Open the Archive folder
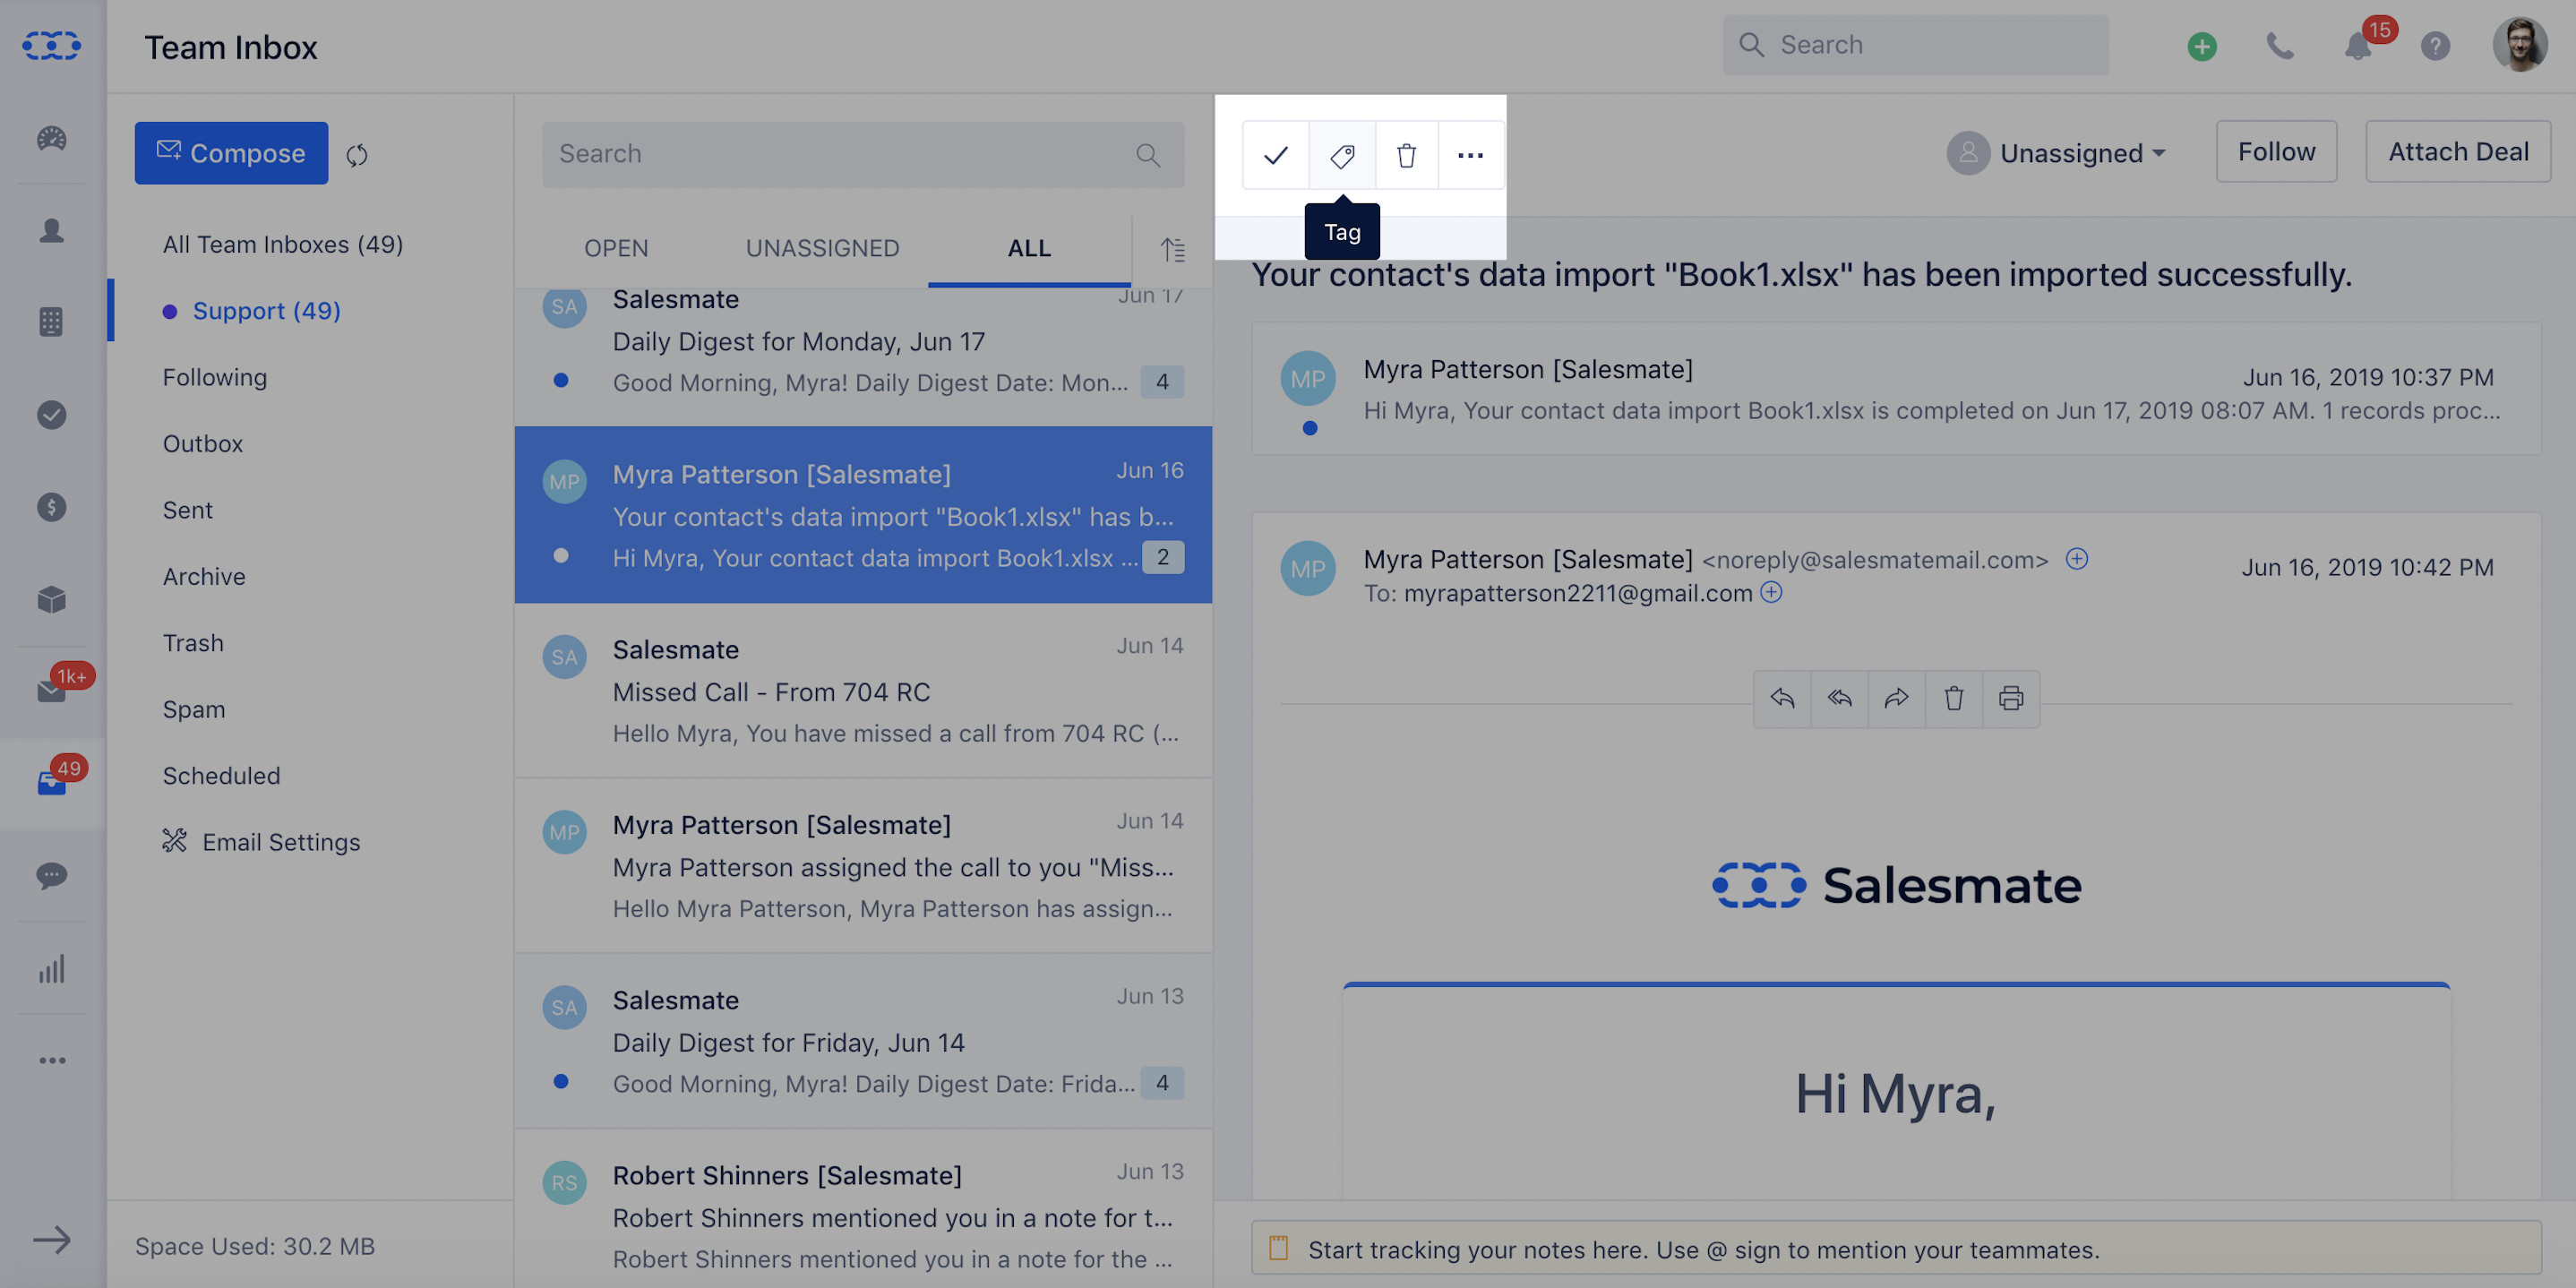Screen dimensions: 2576x1288 [204, 577]
